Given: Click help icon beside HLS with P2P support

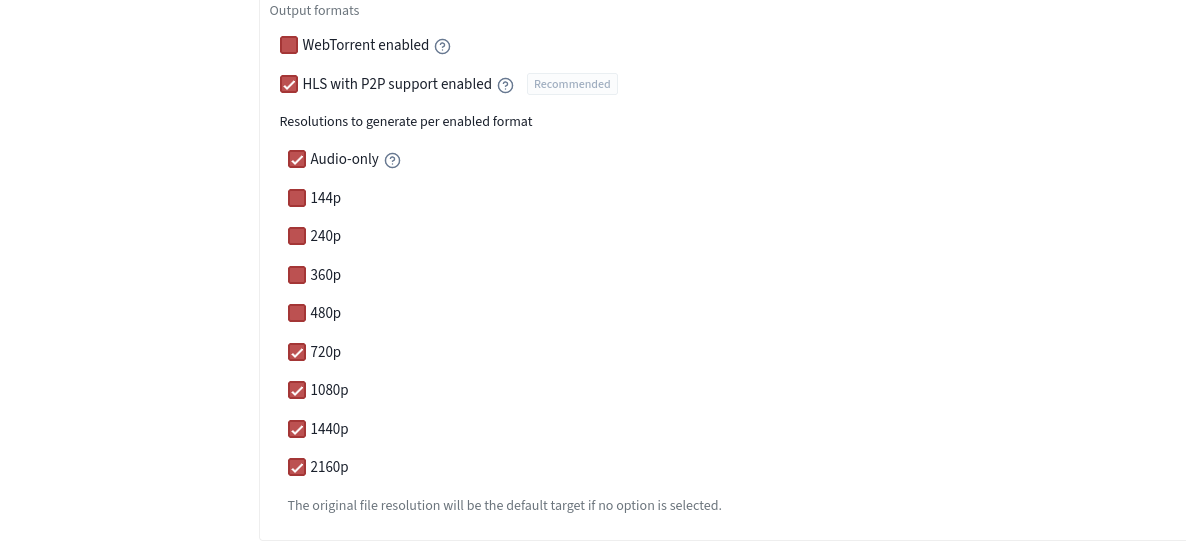Looking at the screenshot, I should 506,85.
